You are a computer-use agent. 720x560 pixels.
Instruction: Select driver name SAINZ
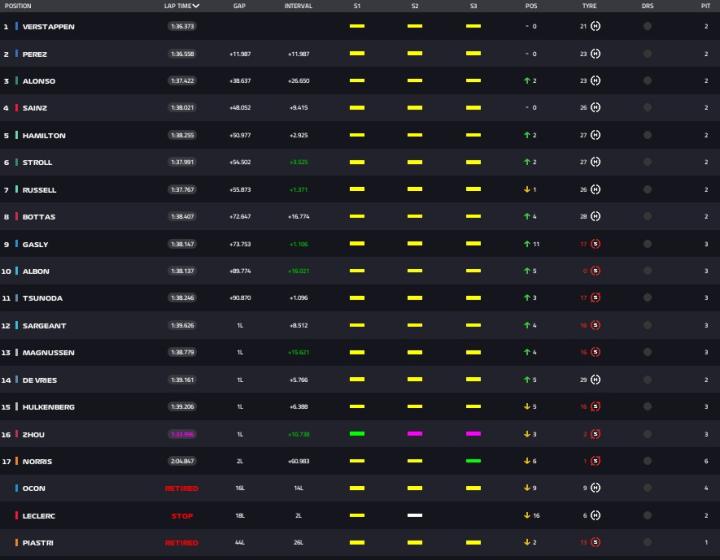click(35, 108)
